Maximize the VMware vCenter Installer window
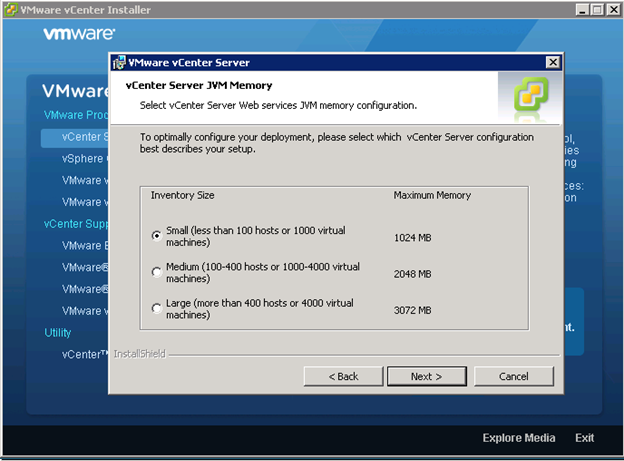 (x=597, y=10)
